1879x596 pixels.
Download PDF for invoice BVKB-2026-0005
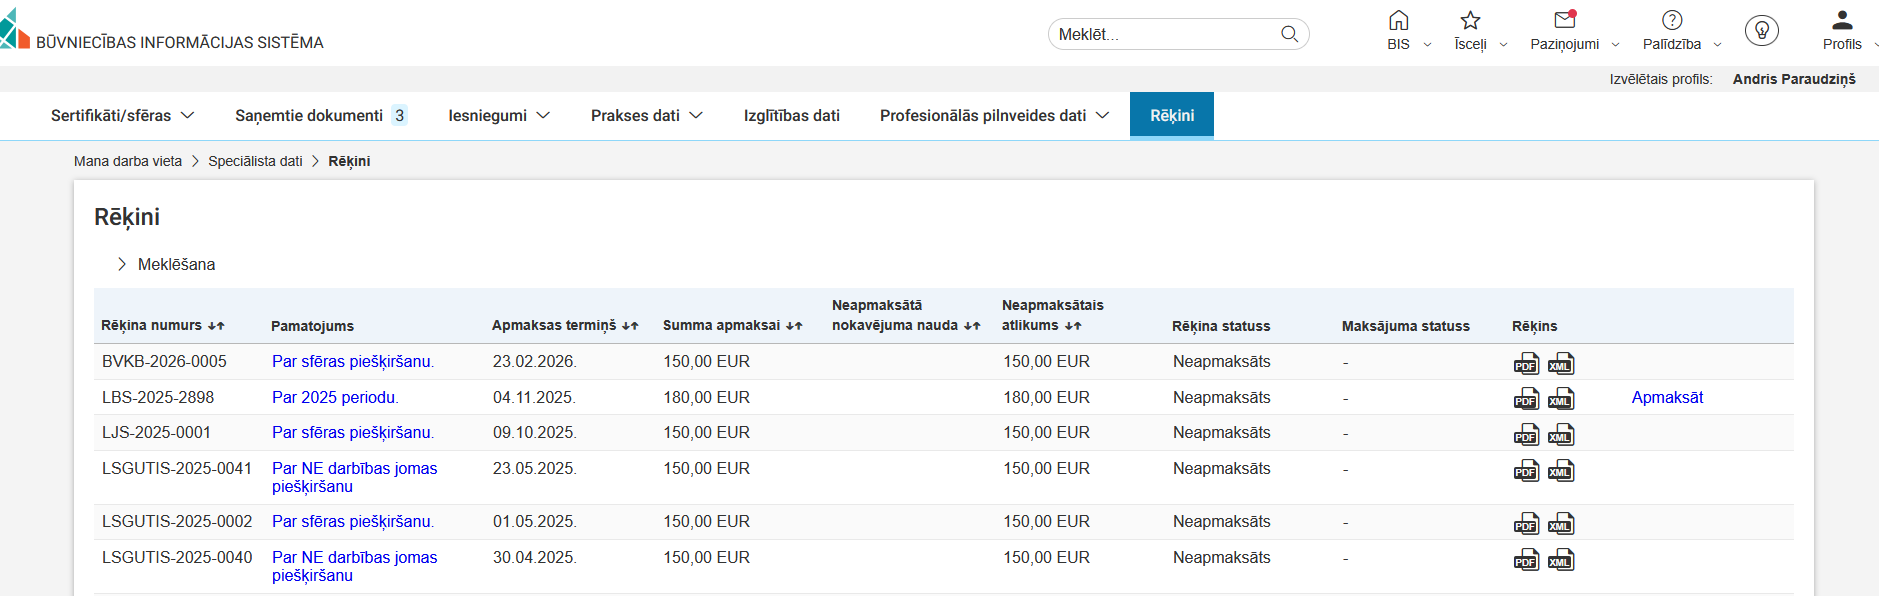click(x=1526, y=364)
